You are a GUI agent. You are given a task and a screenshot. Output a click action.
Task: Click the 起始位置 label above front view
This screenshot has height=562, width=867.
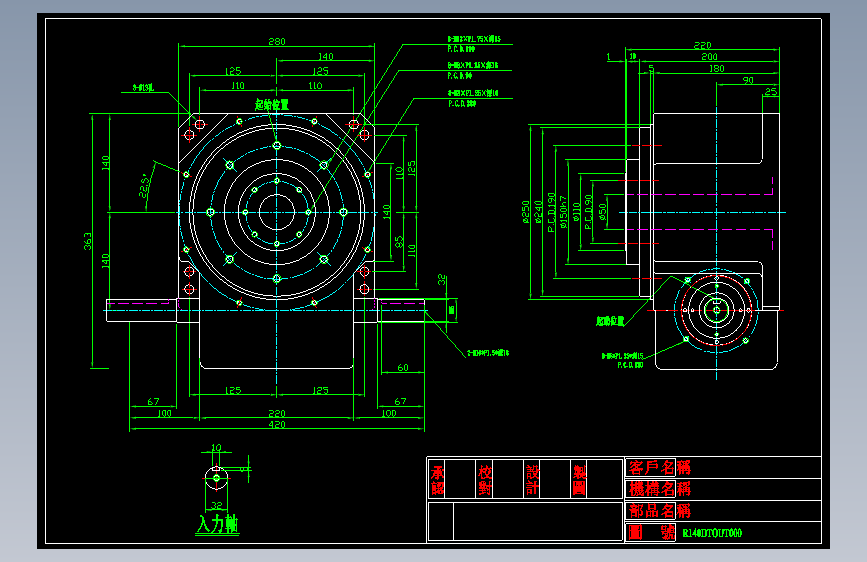271,105
